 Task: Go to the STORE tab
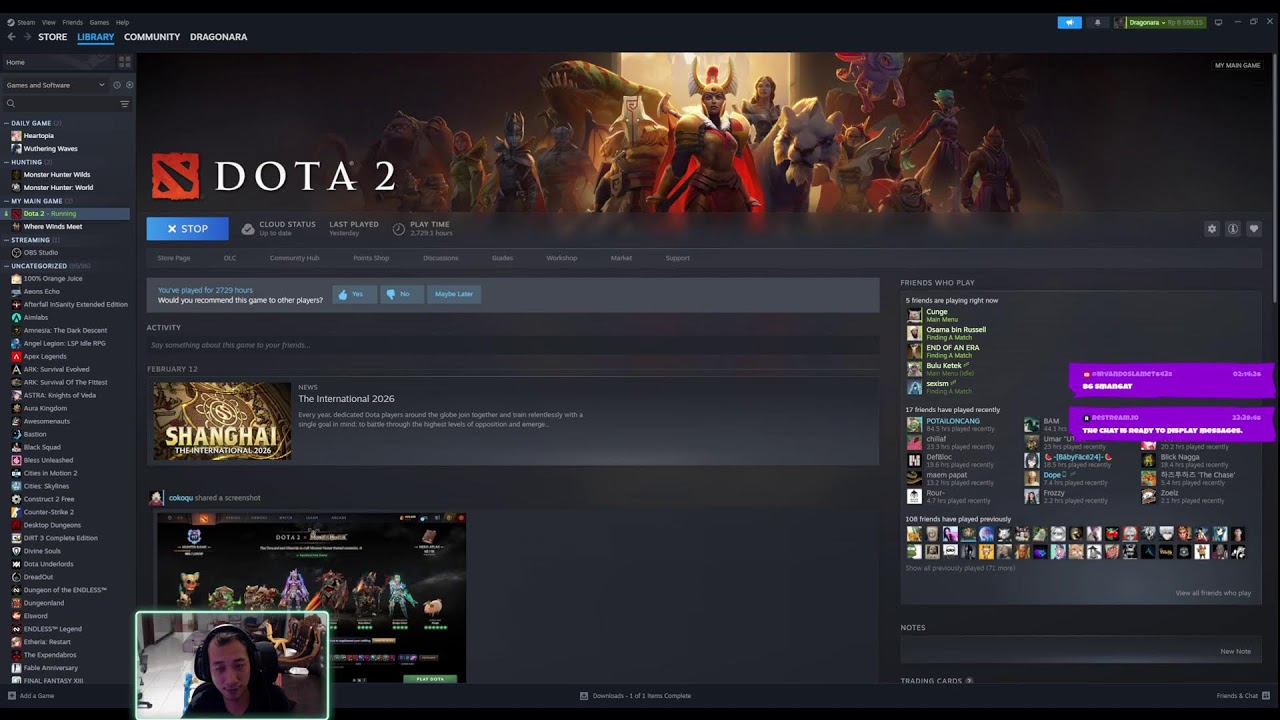52,37
